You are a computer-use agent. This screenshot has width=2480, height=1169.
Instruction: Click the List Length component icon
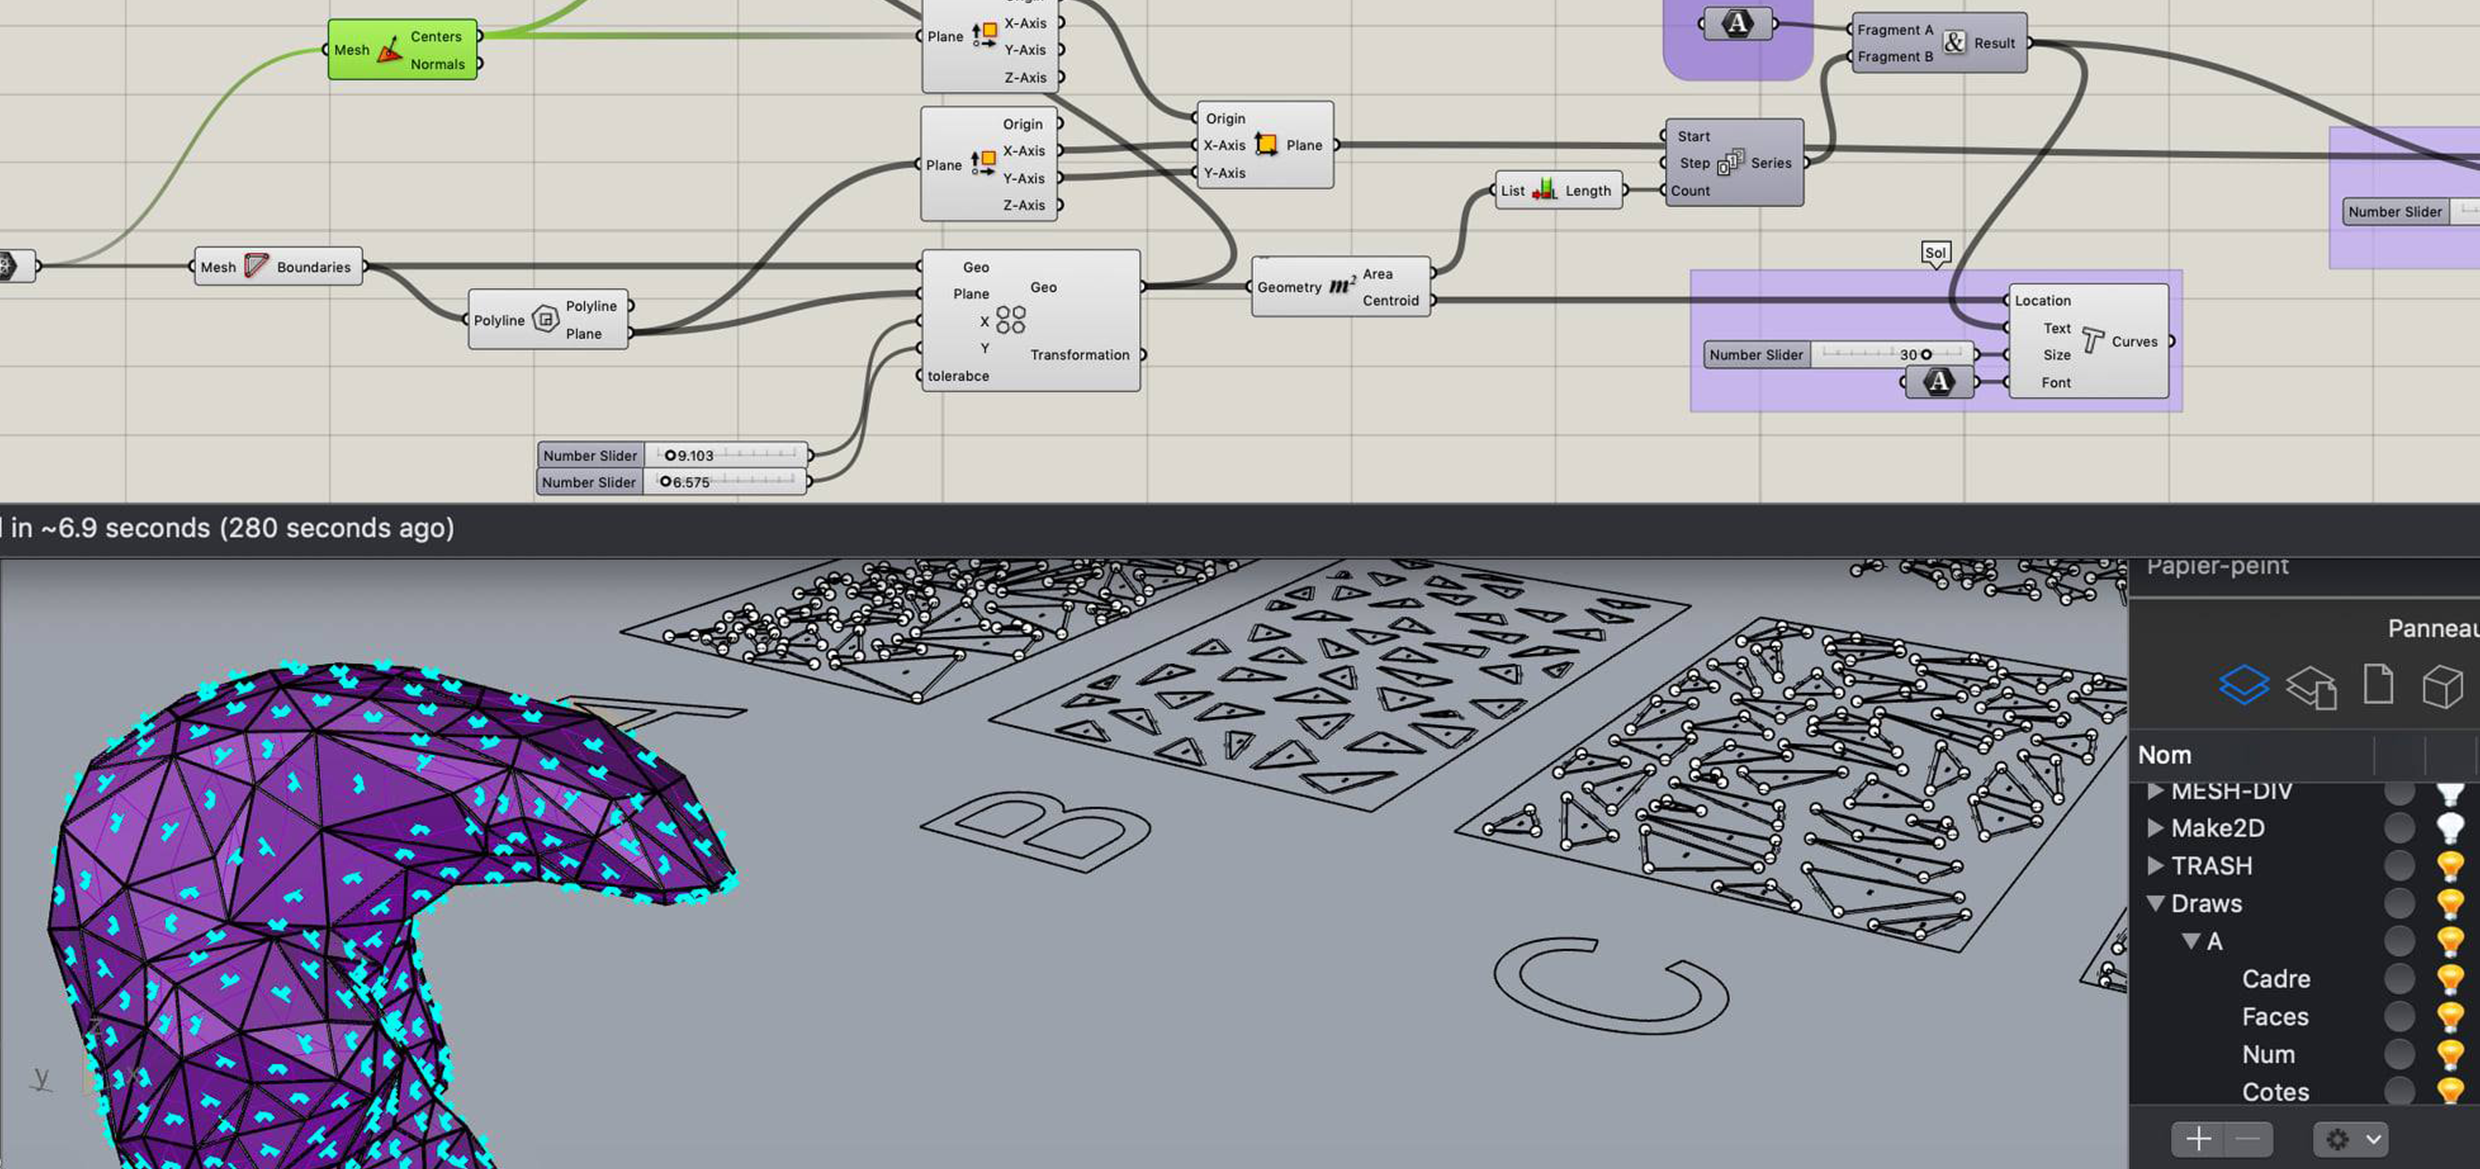click(x=1545, y=190)
